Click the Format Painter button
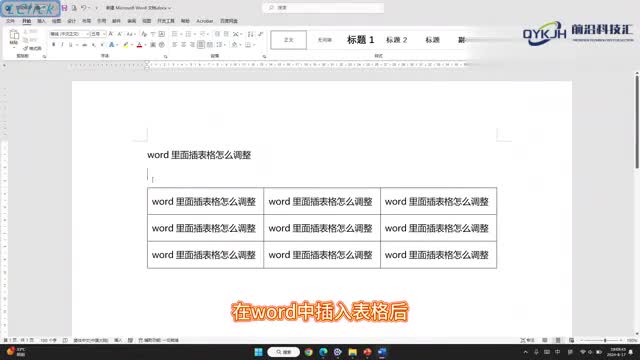Screen dimensions: 640x360 click(32, 48)
